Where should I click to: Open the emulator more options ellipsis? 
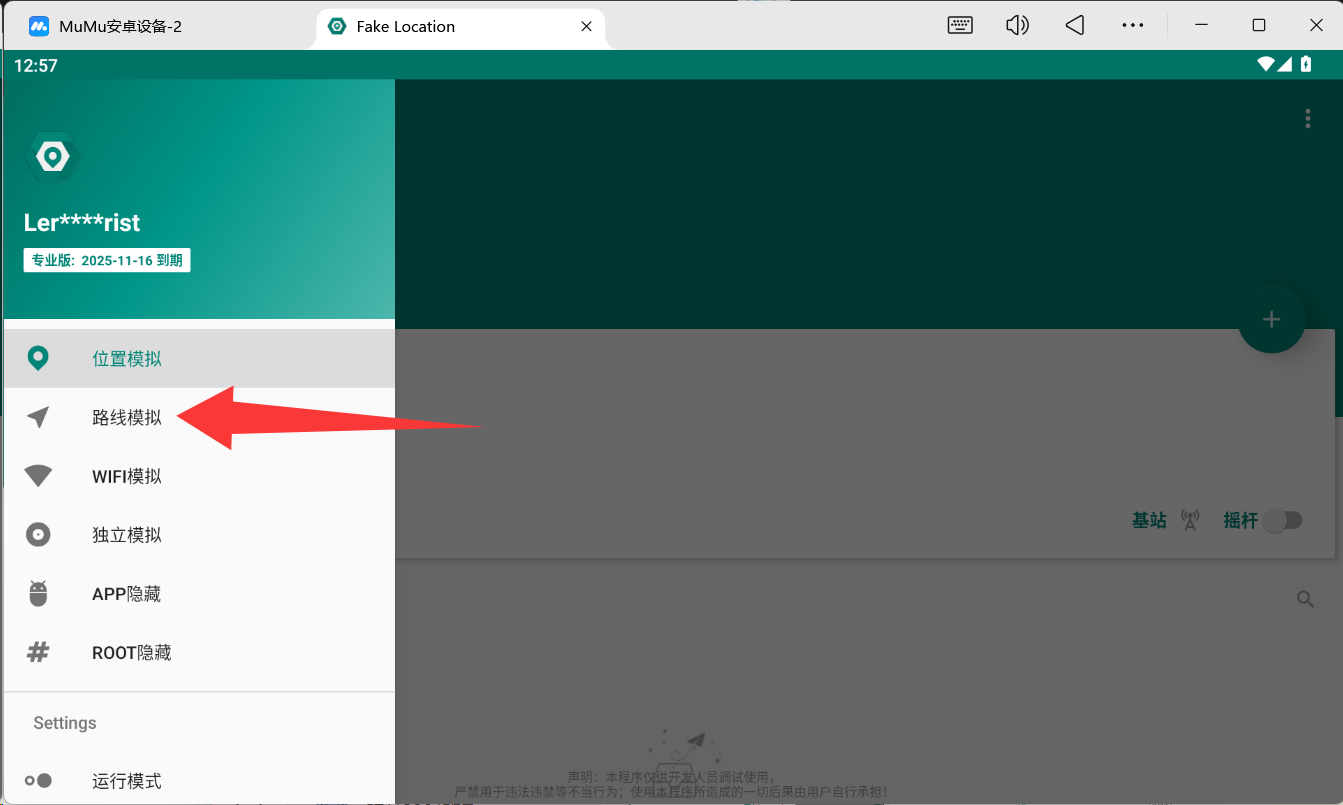point(1132,26)
